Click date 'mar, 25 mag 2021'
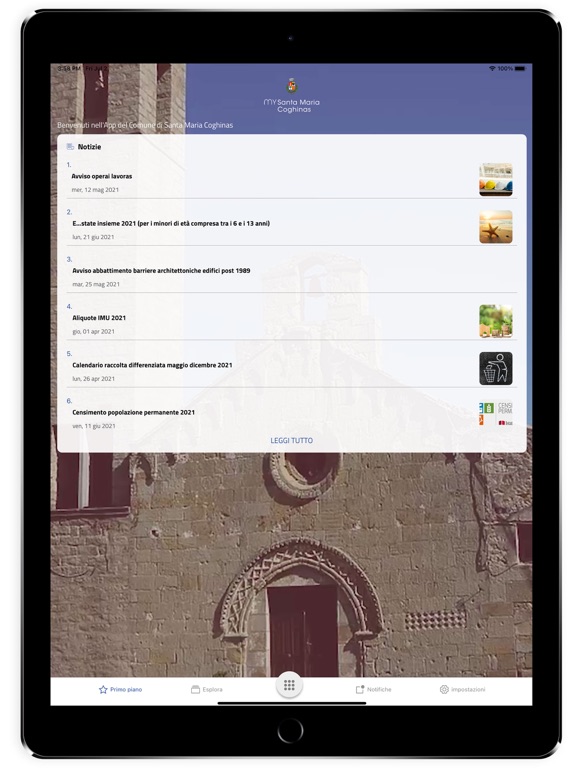The image size is (576, 768). pos(96,285)
